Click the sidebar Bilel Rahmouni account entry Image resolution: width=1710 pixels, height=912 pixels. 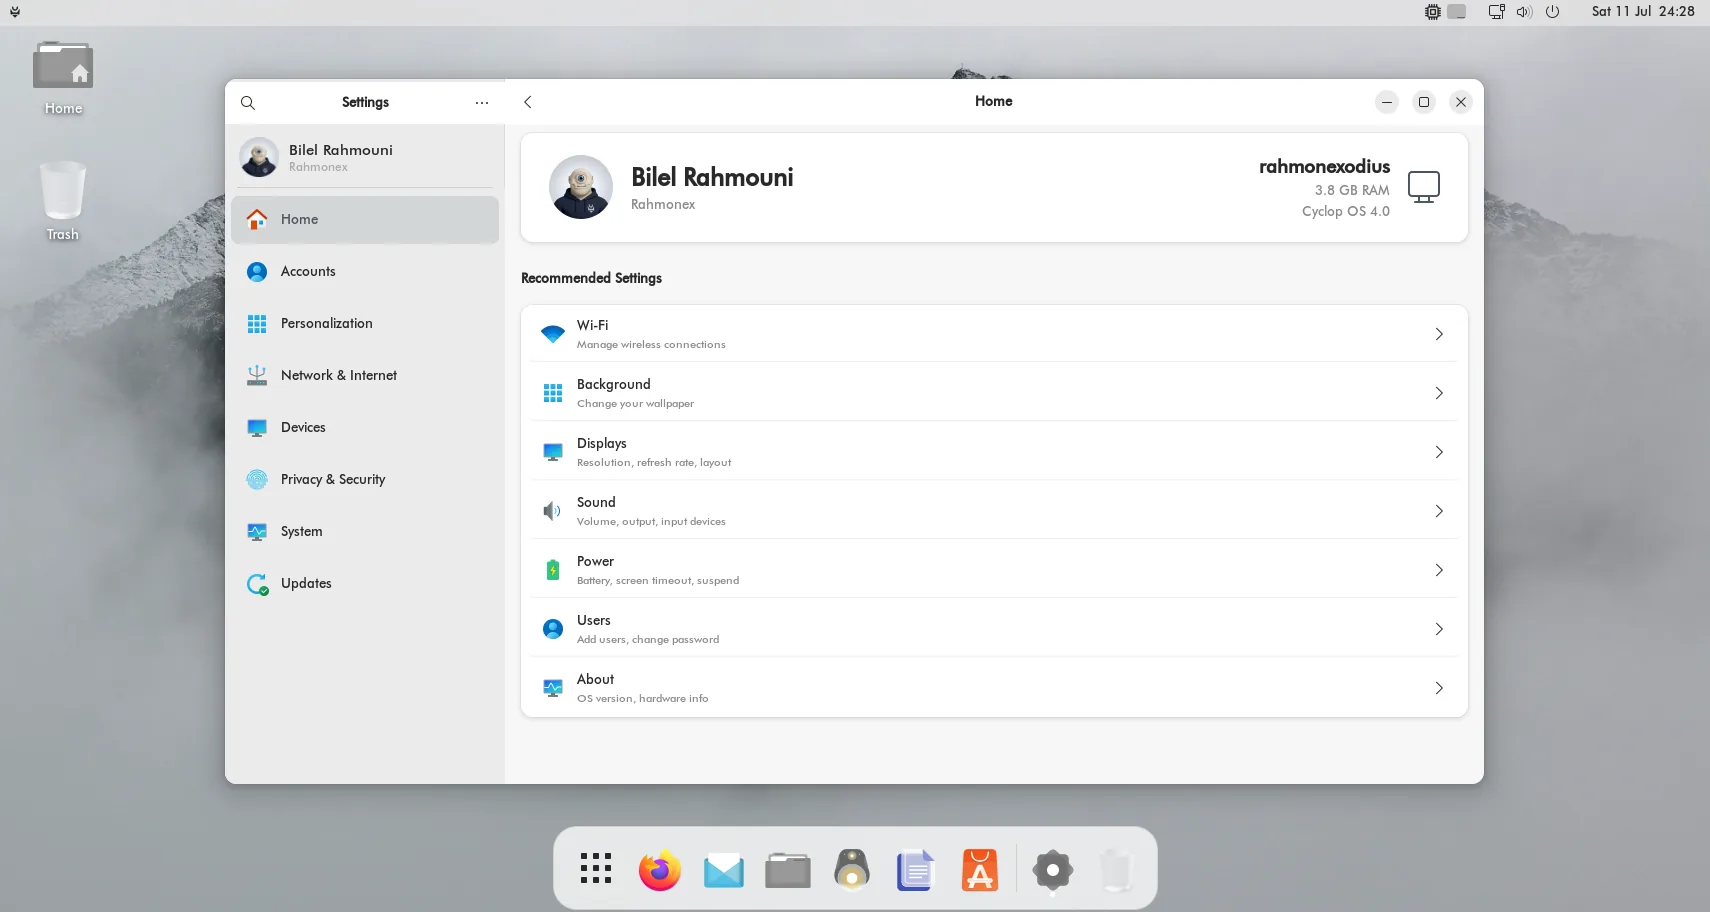tap(365, 157)
